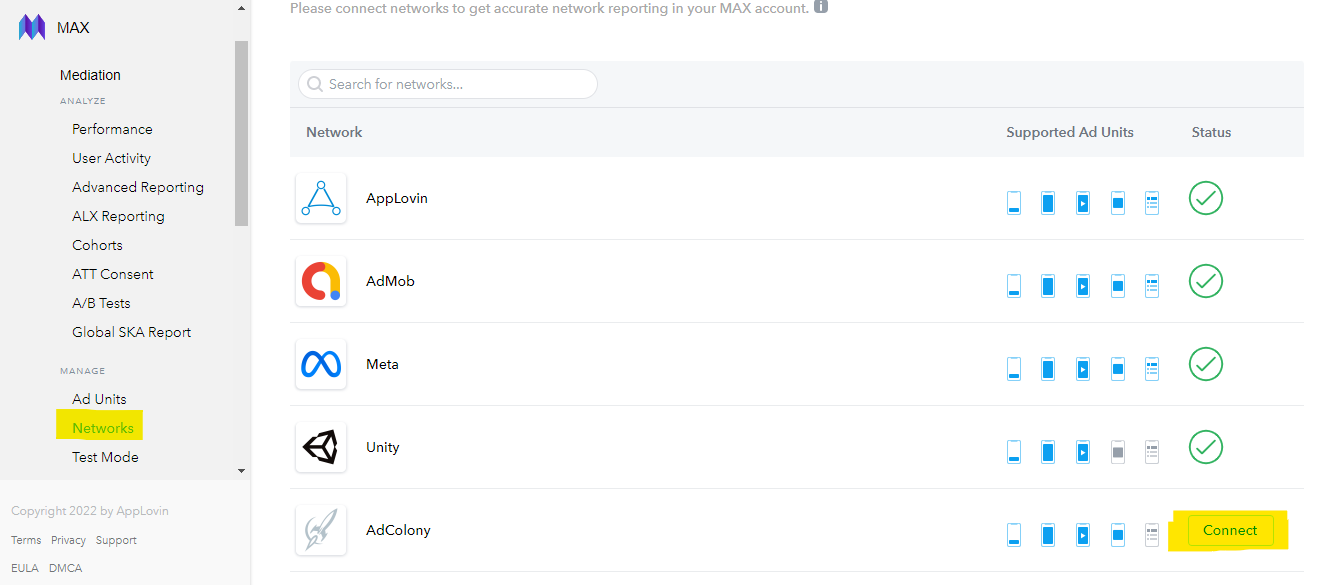Open the DMCA link

click(66, 568)
